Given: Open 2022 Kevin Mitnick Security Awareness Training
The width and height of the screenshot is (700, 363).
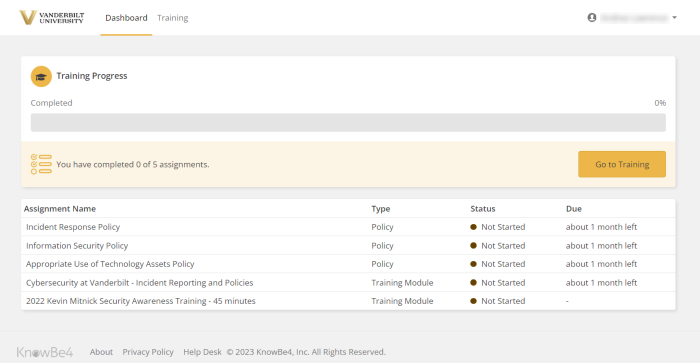Looking at the screenshot, I should pos(141,301).
